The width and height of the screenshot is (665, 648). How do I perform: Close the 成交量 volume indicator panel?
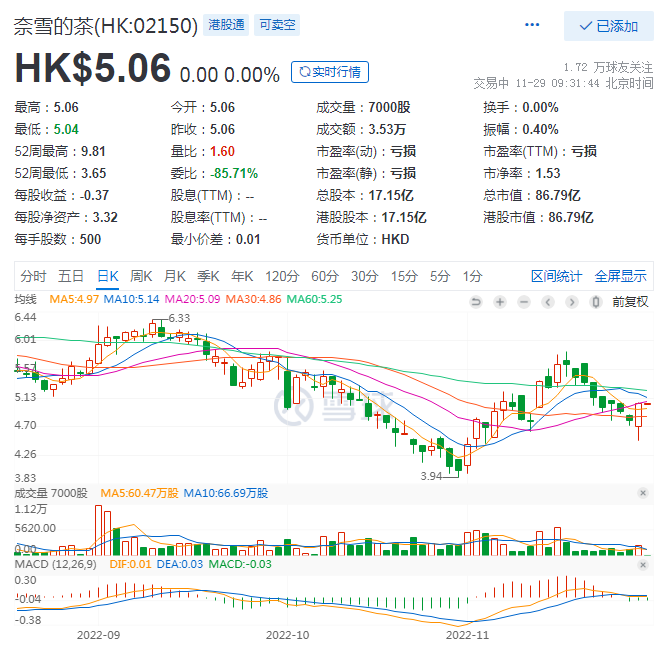(643, 493)
